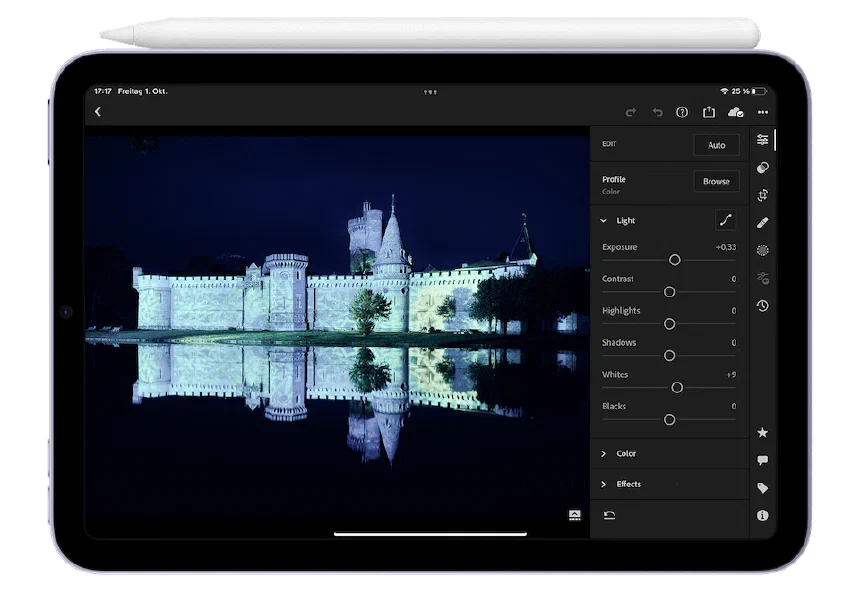Click the Highlights slider handle

670,324
